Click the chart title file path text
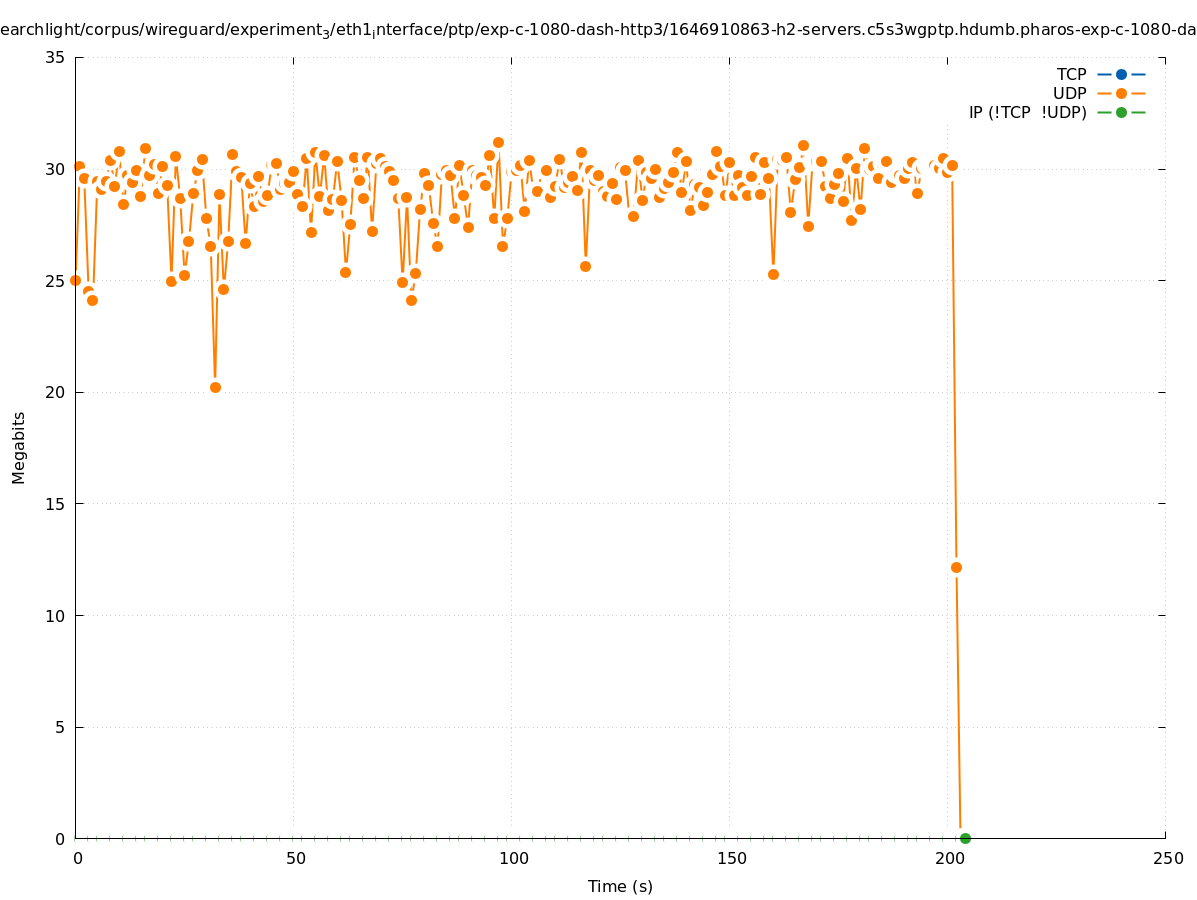 [598, 30]
